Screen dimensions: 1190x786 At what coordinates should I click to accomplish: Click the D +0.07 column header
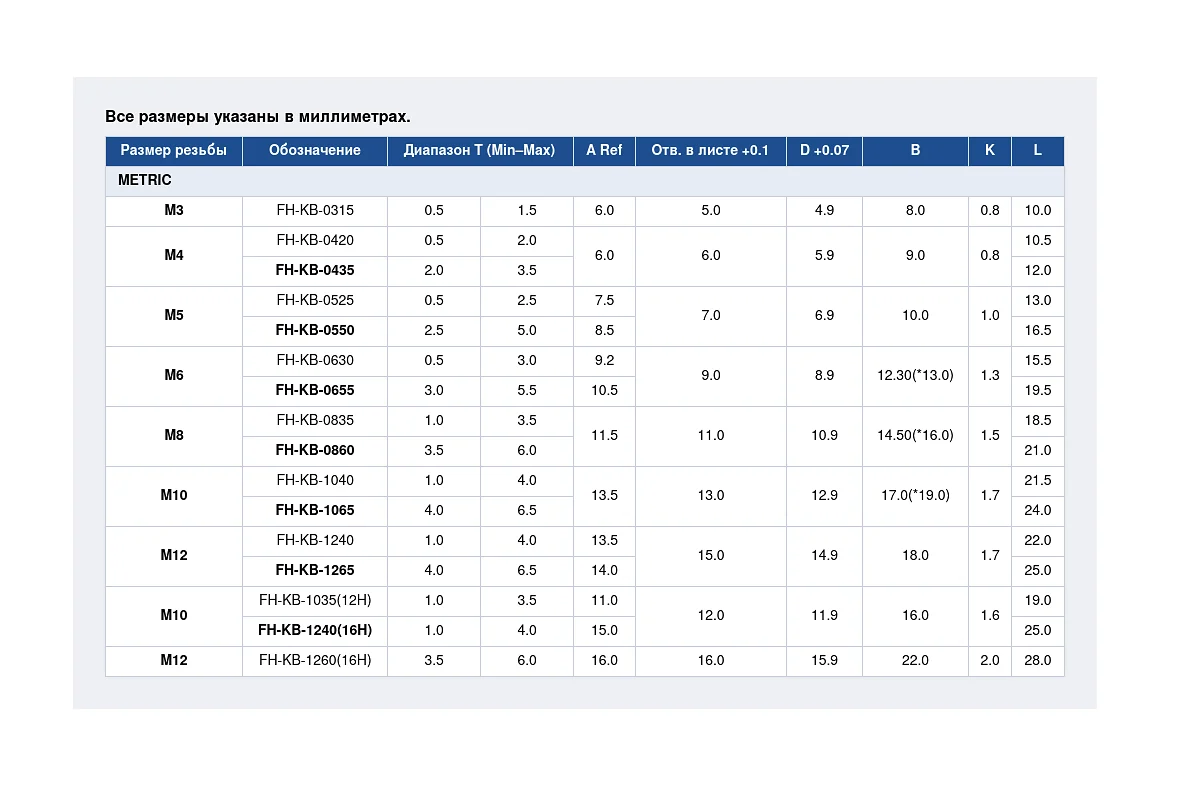click(x=824, y=150)
